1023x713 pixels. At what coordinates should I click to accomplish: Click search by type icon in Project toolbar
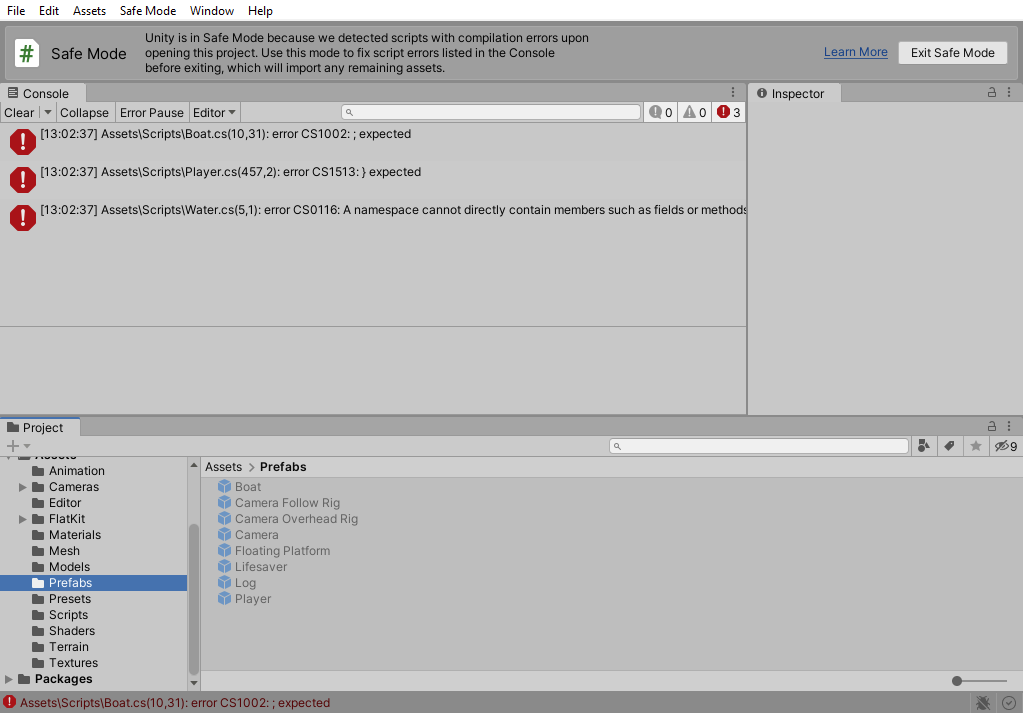click(922, 445)
